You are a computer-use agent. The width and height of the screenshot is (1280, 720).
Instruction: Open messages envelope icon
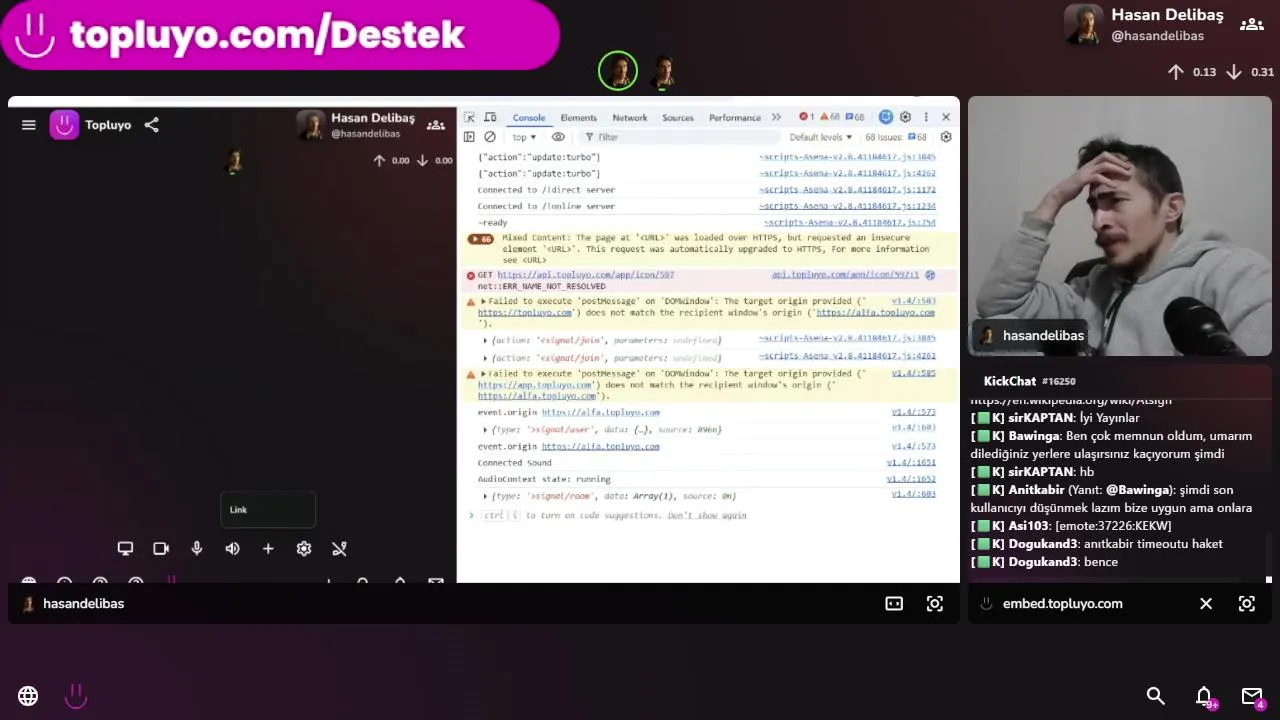coord(1252,697)
